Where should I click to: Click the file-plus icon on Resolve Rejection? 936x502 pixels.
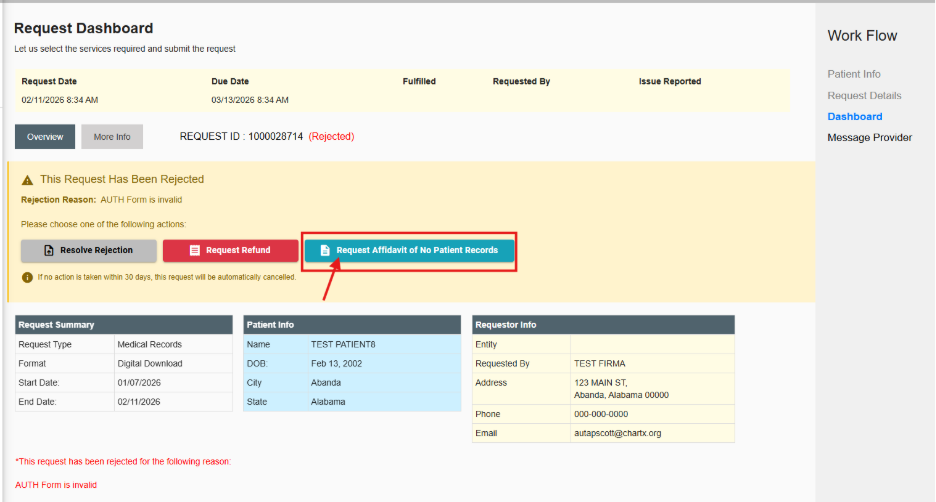click(49, 250)
